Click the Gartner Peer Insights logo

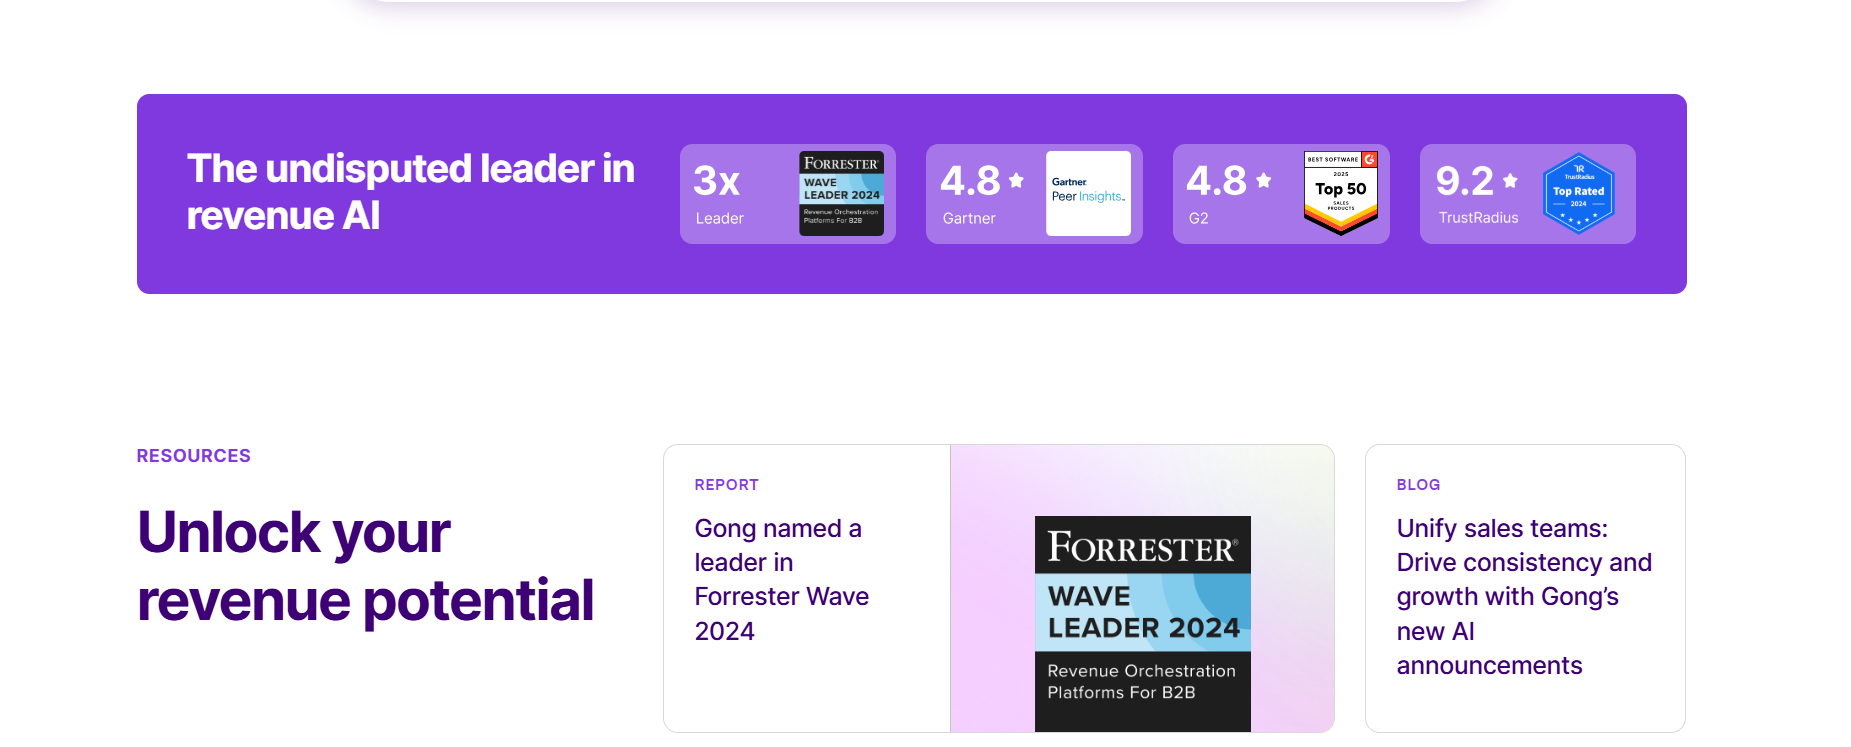[x=1088, y=193]
